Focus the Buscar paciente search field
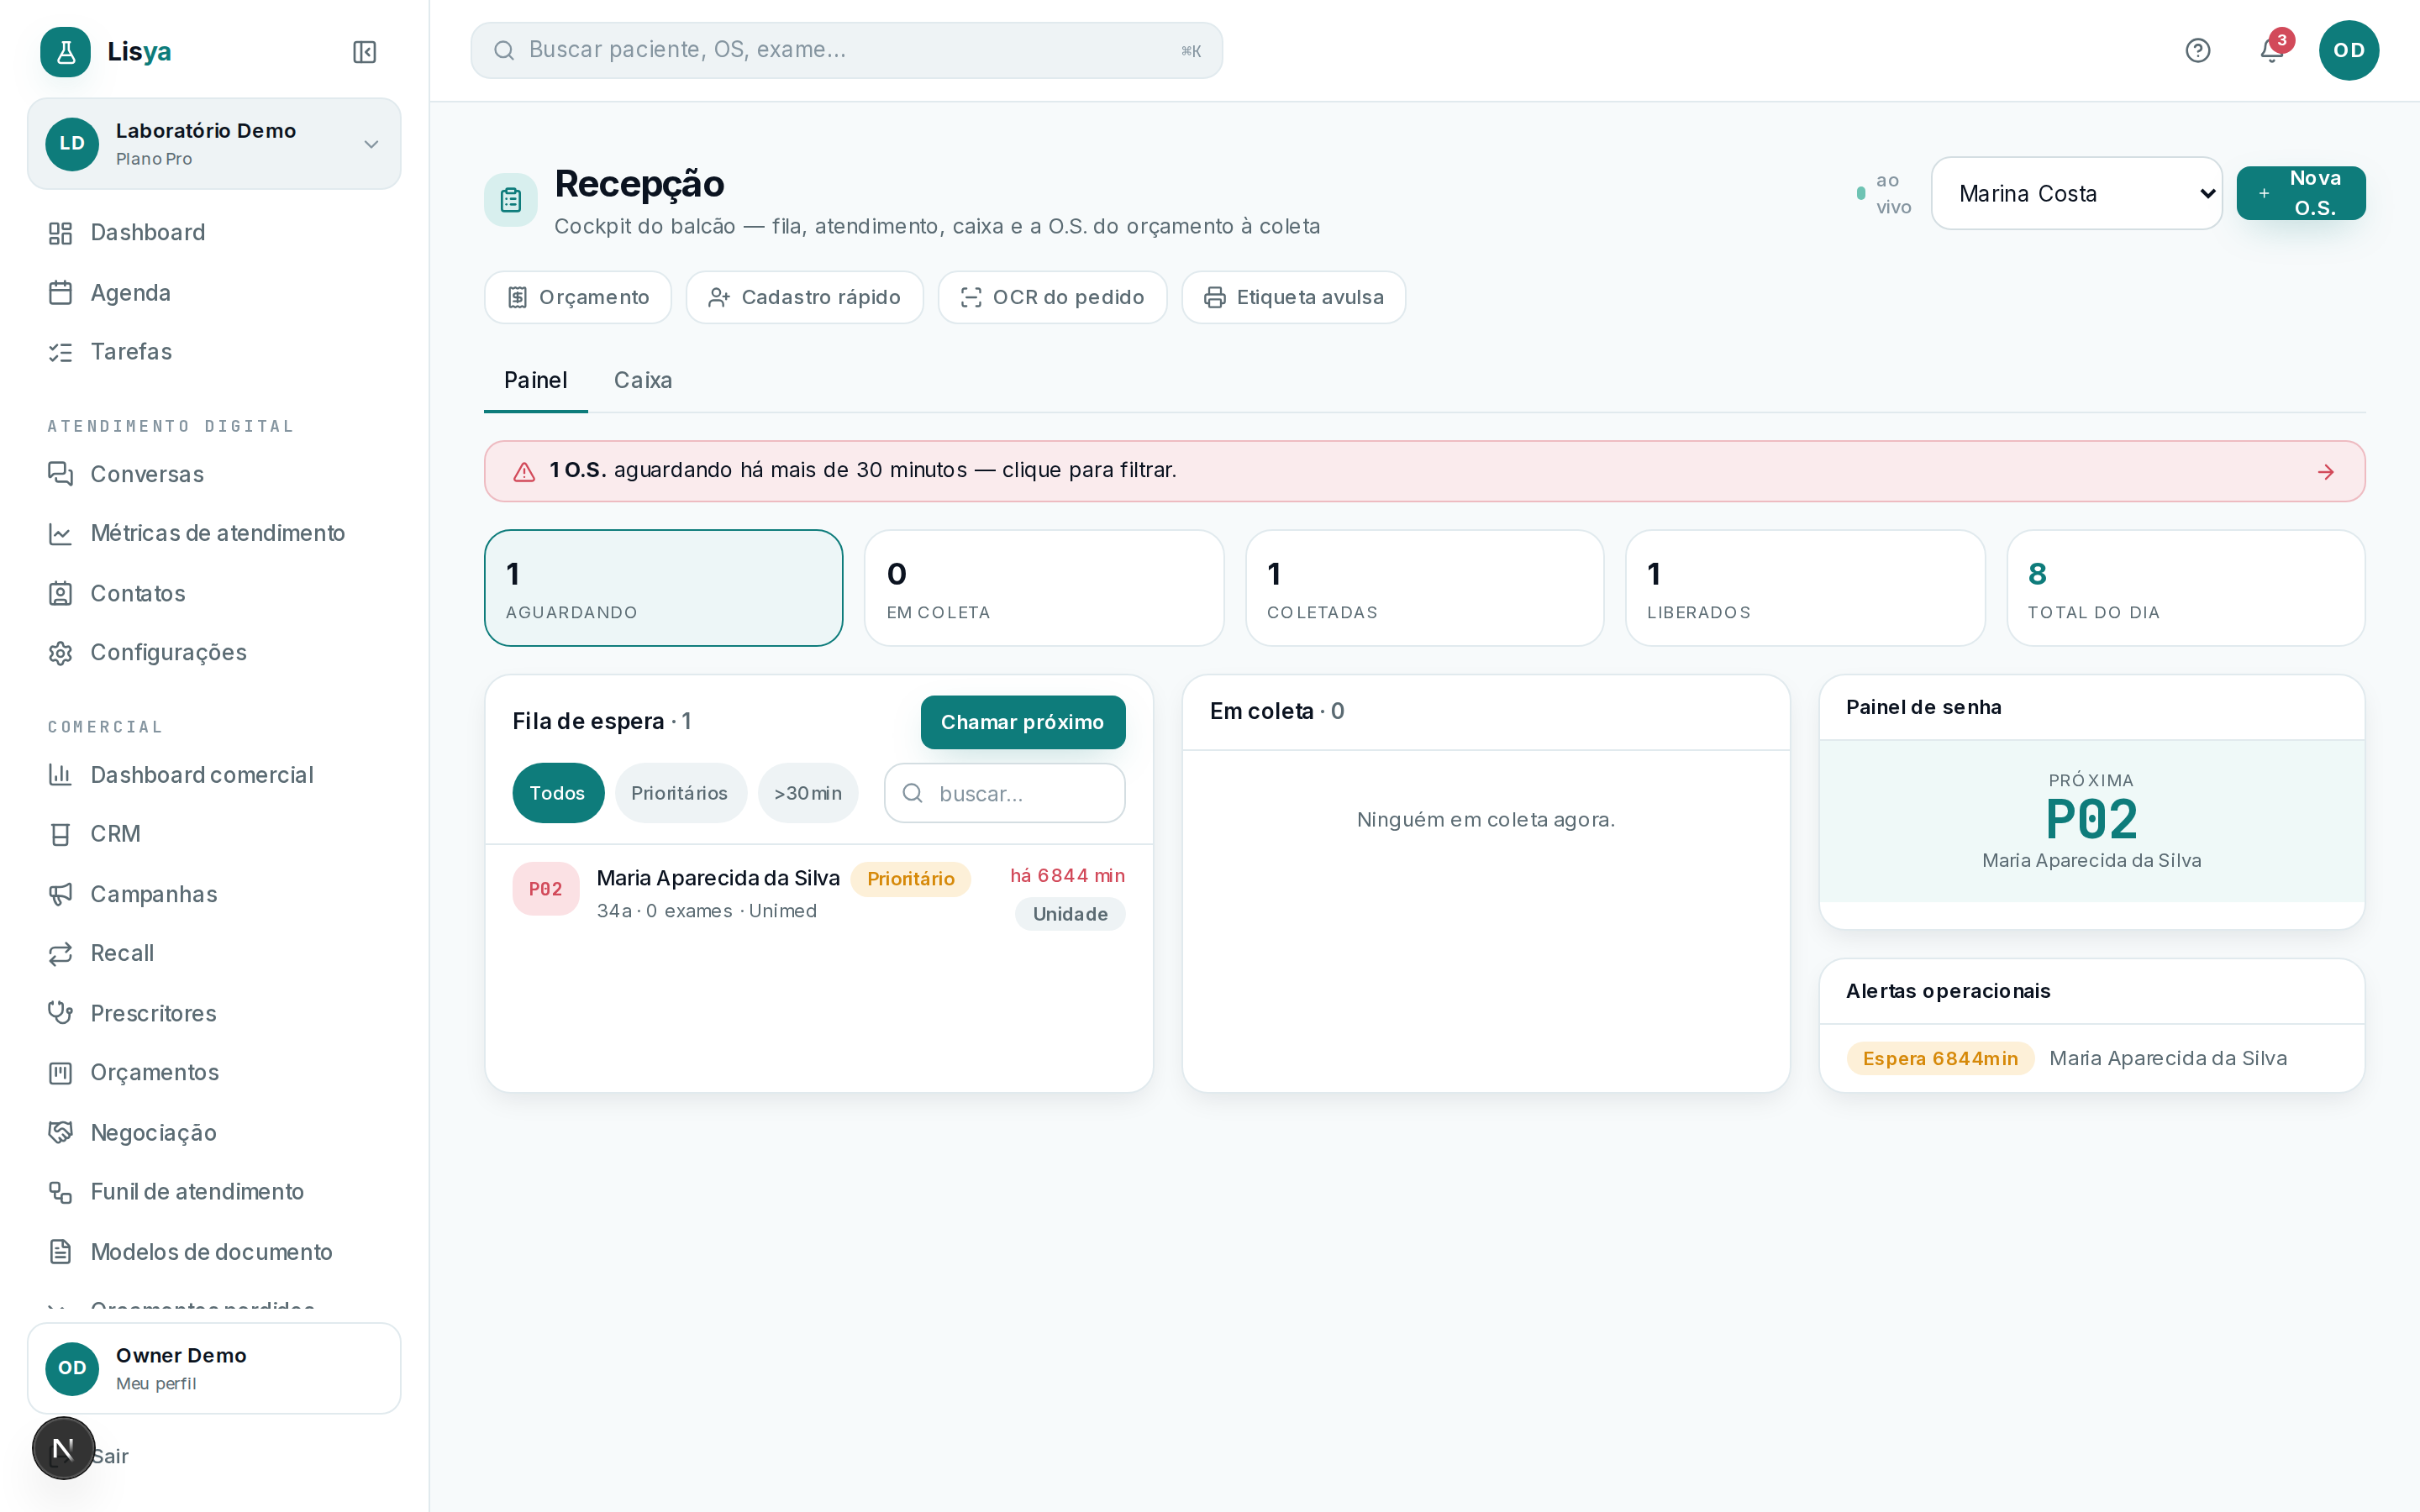 [x=846, y=50]
